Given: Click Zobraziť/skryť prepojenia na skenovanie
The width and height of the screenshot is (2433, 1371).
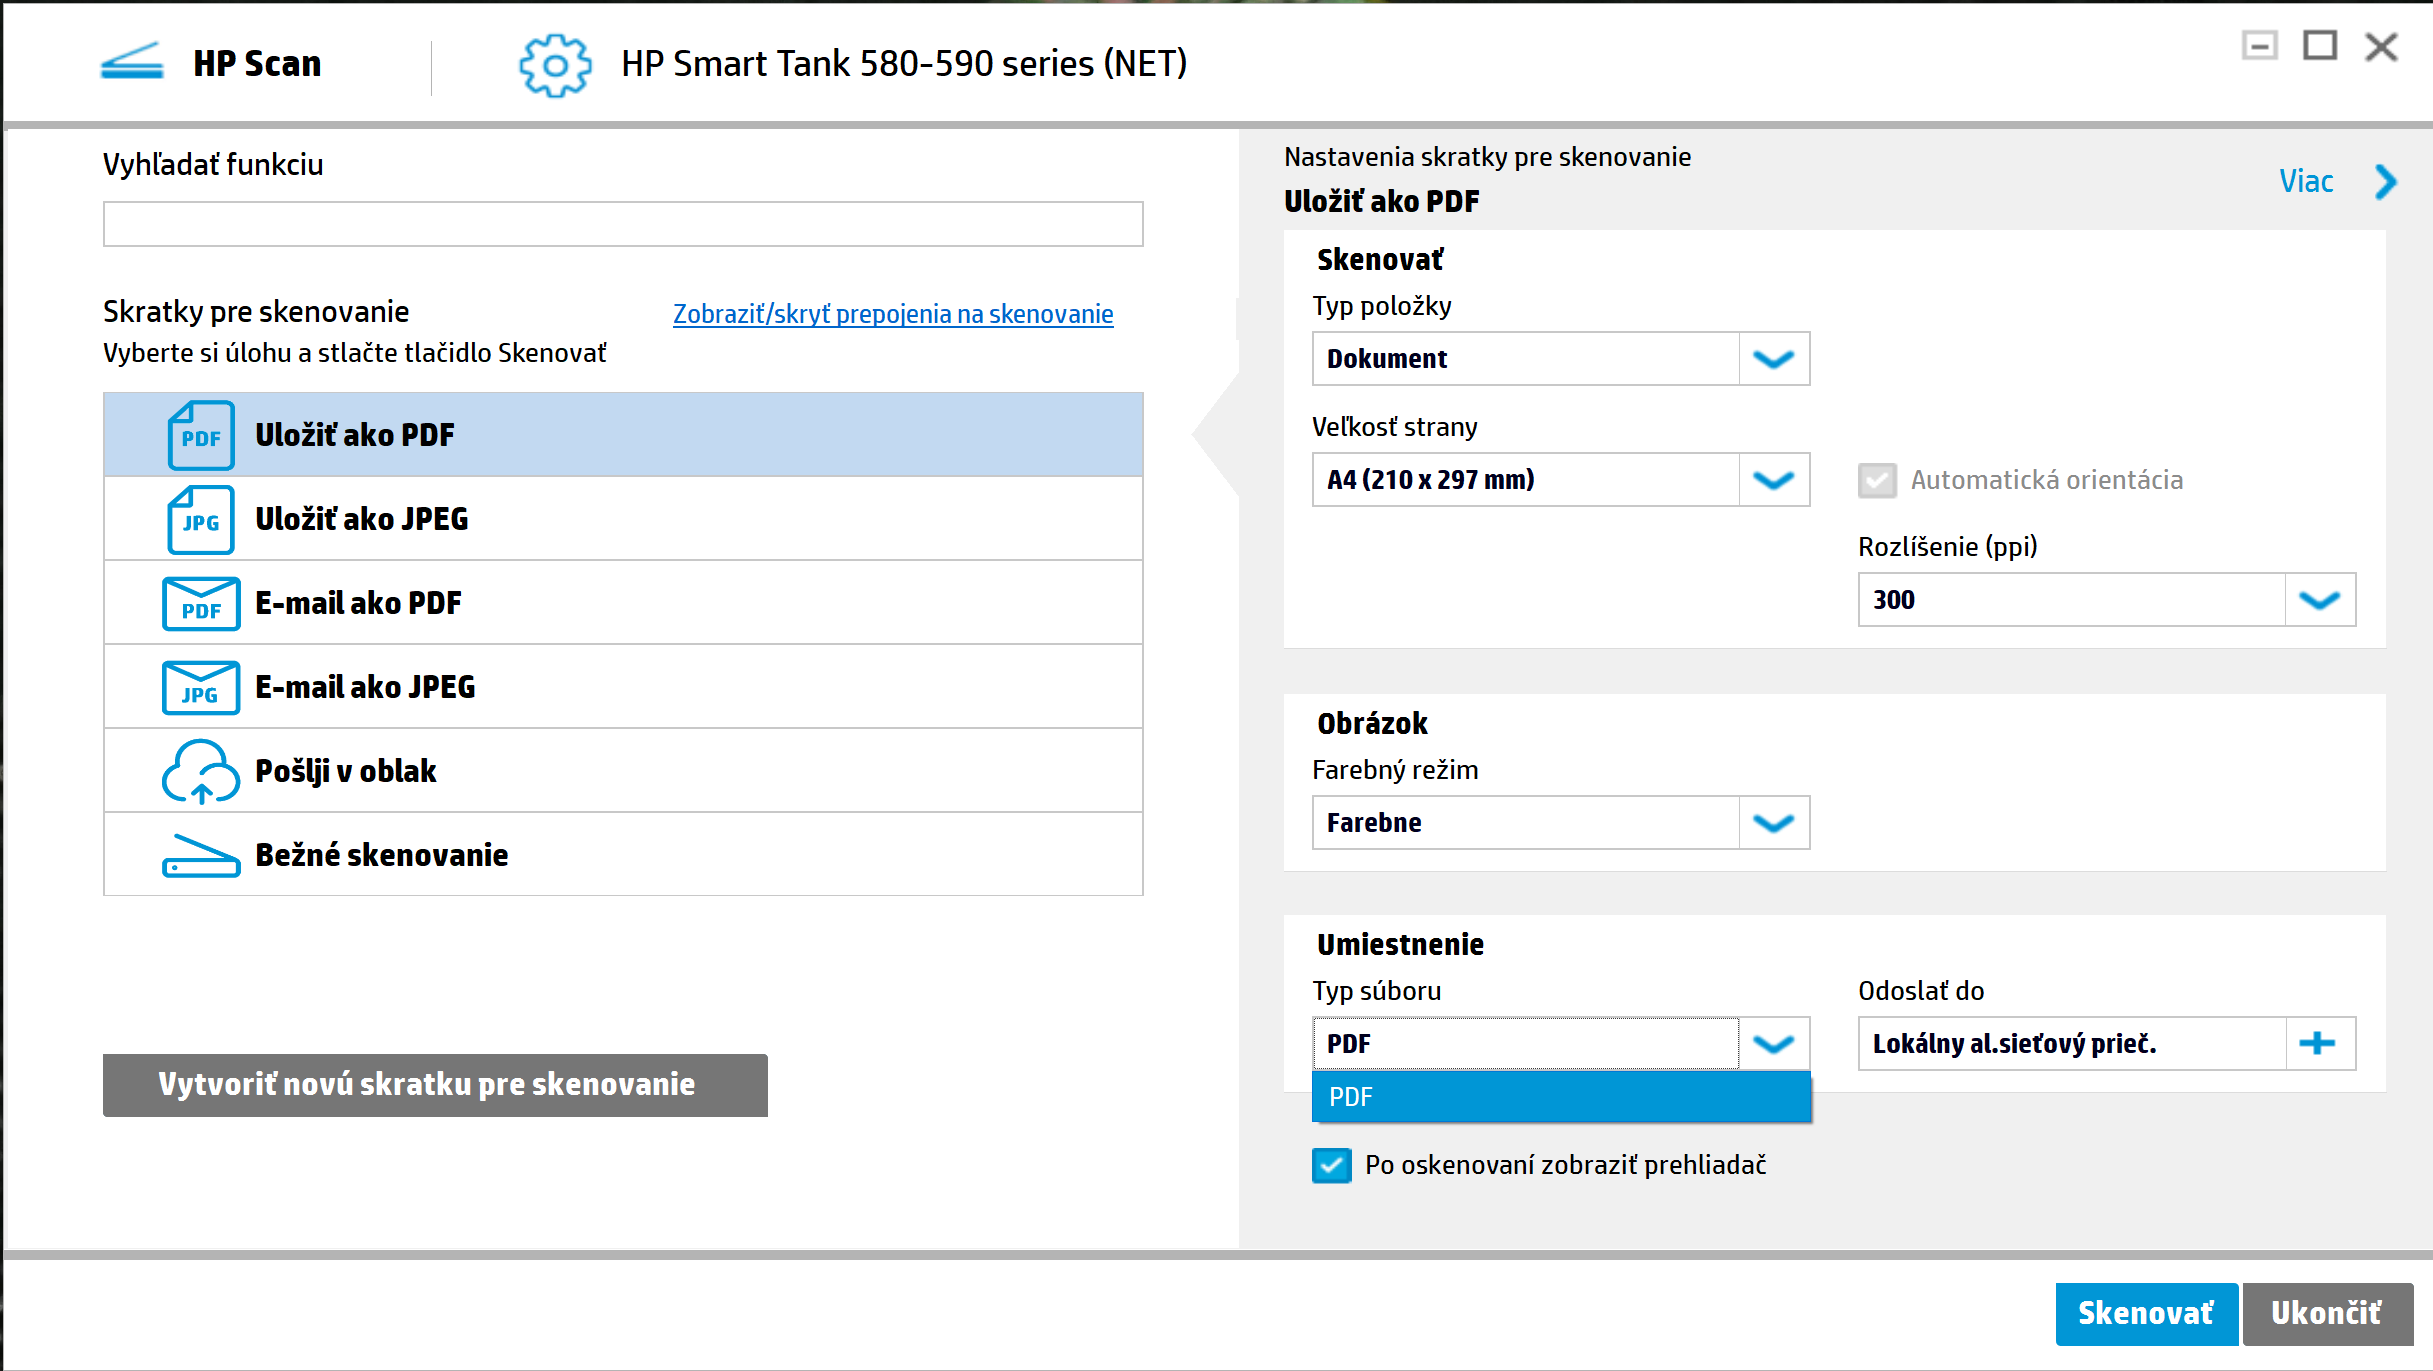Looking at the screenshot, I should point(893,313).
